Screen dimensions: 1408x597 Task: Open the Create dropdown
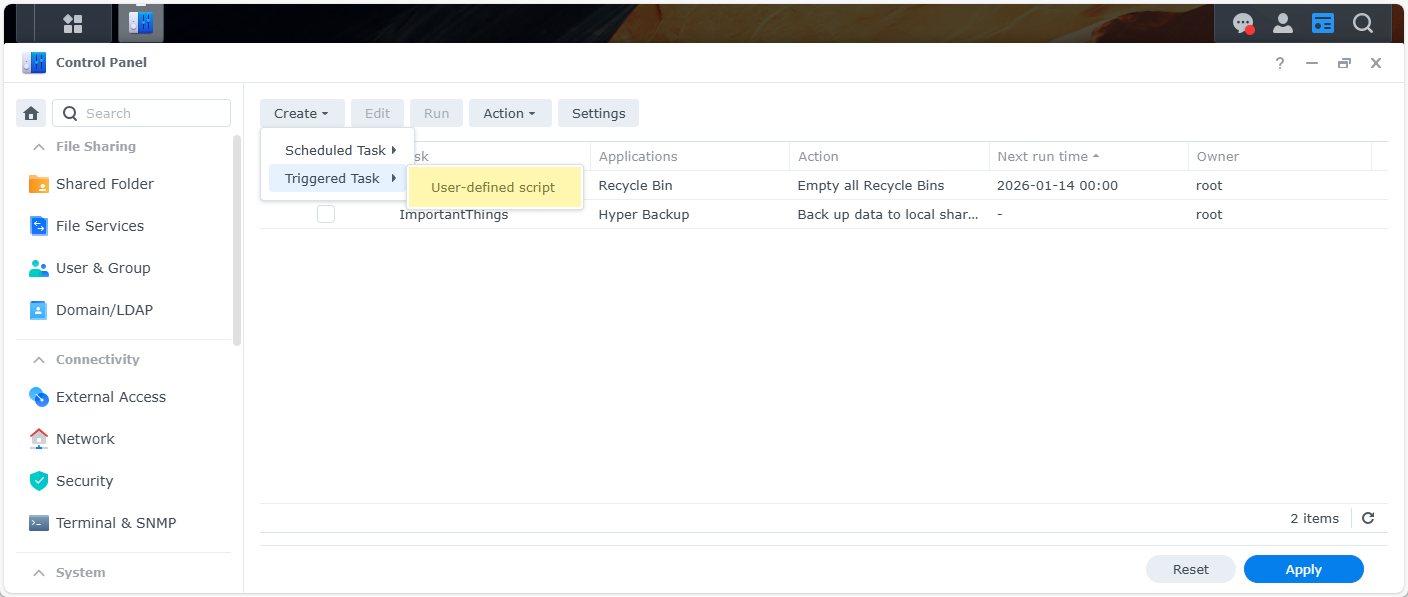[x=301, y=113]
